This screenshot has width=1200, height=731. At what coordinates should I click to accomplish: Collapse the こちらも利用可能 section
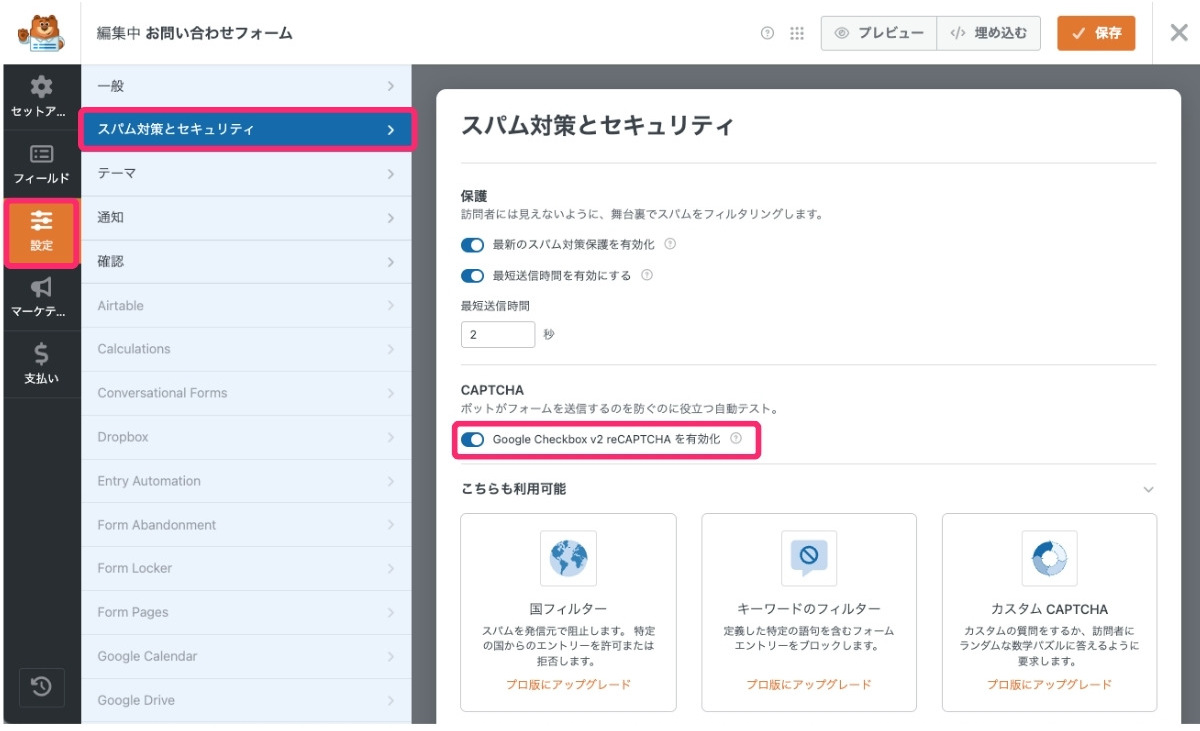pyautogui.click(x=1148, y=489)
